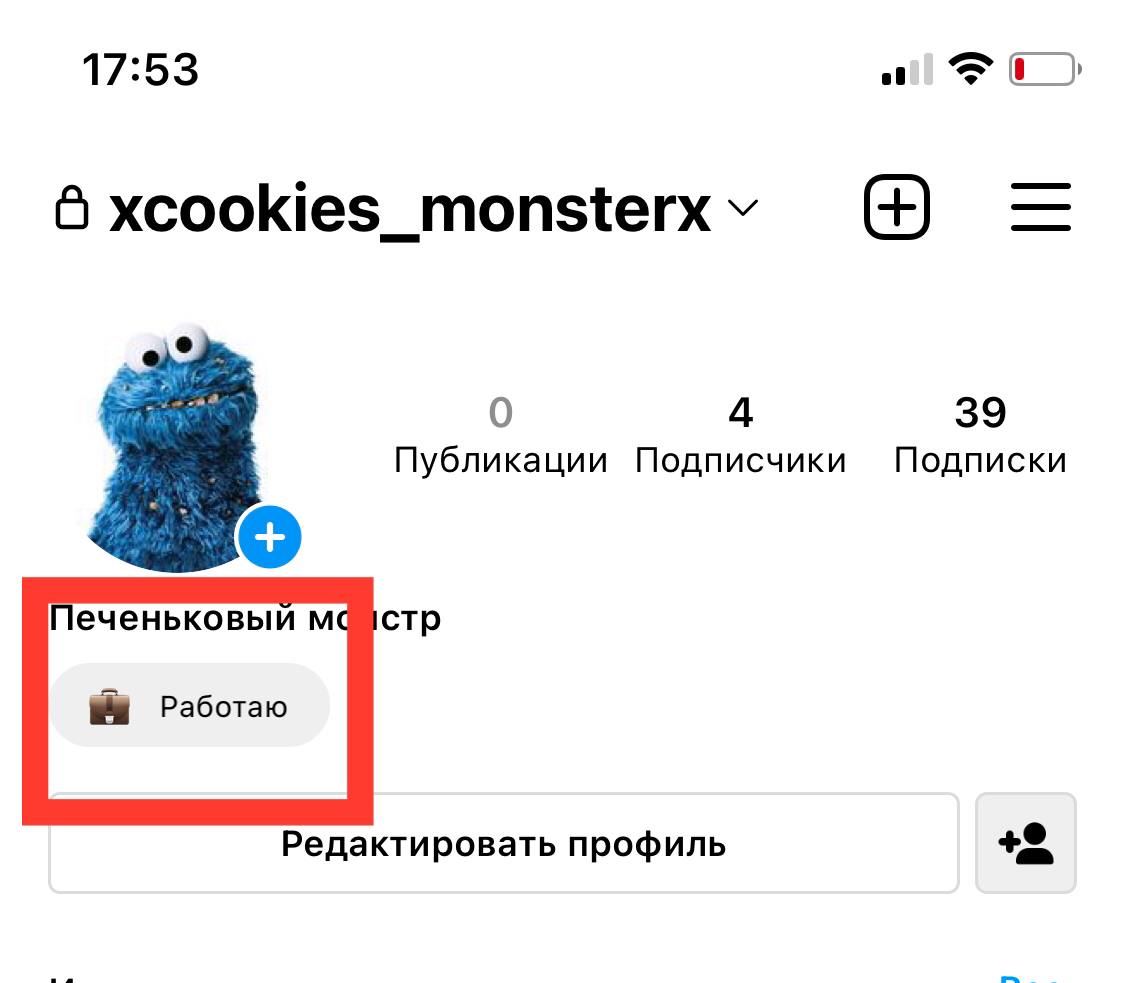Tap the Публикации posts count
Image resolution: width=1125 pixels, height=983 pixels.
[x=501, y=435]
